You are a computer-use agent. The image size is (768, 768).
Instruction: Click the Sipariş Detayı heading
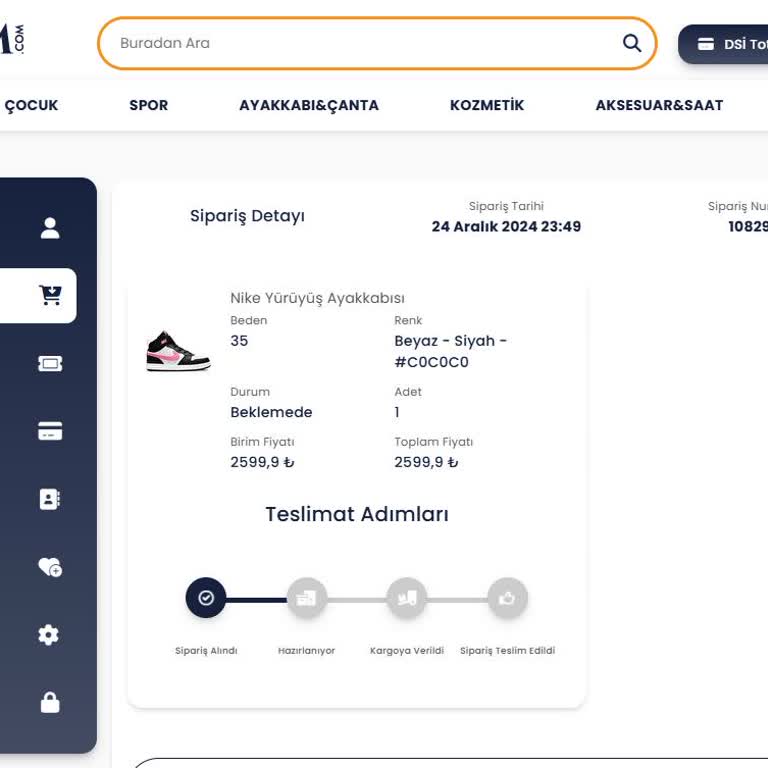[x=247, y=216]
